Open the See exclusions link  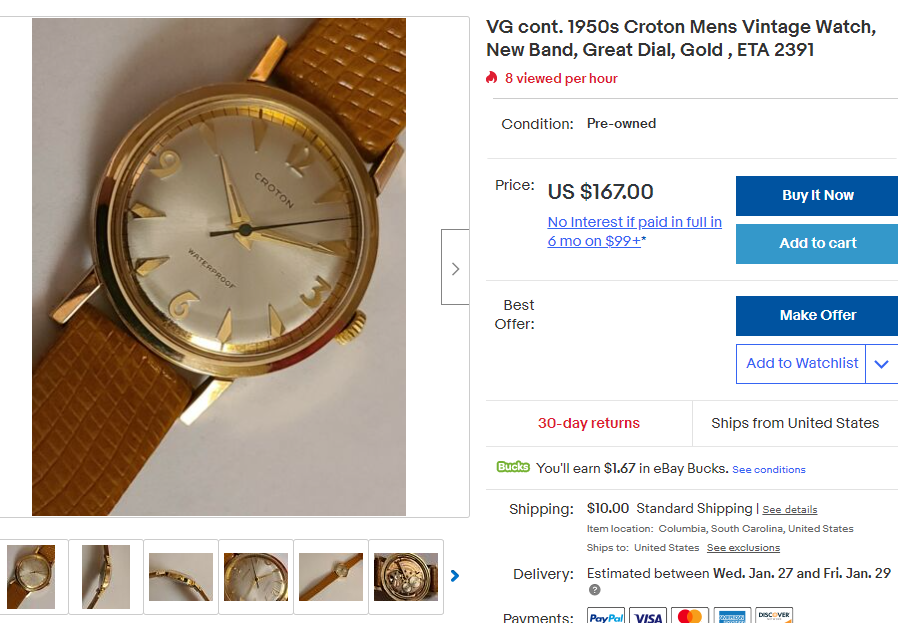743,548
